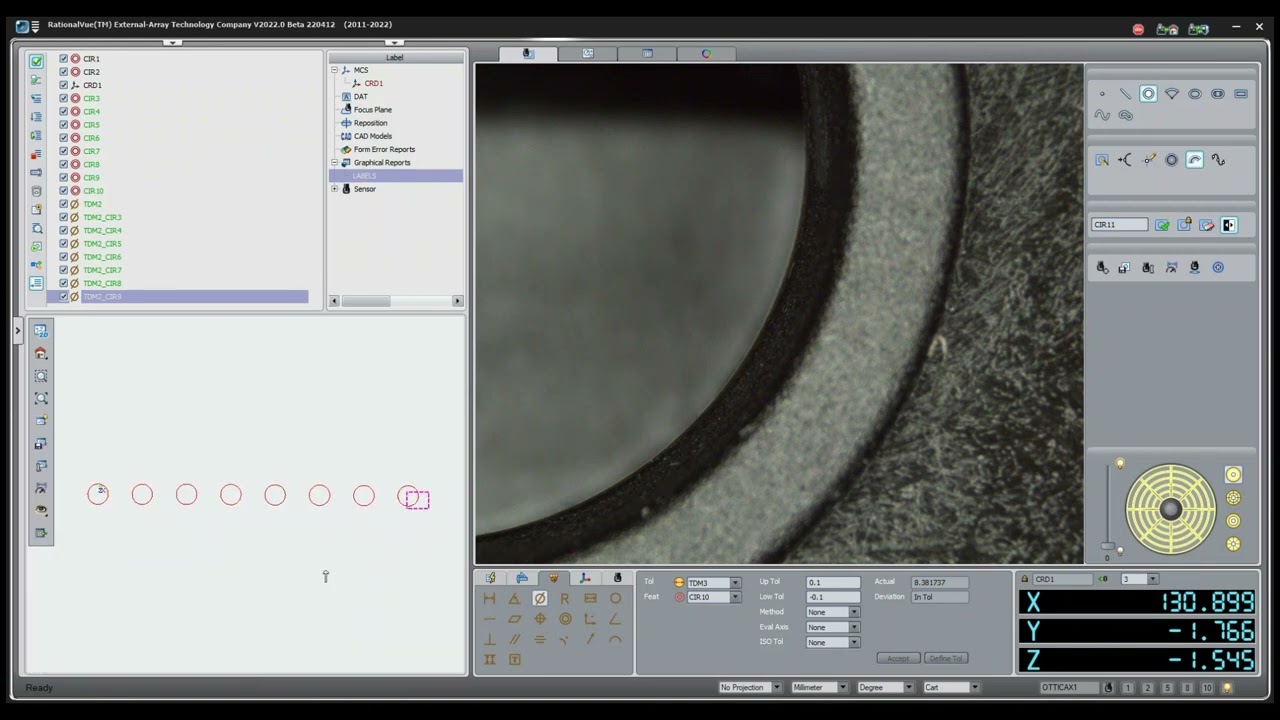This screenshot has height=720, width=1280.
Task: Click the erase points icon
Action: coord(1207,225)
